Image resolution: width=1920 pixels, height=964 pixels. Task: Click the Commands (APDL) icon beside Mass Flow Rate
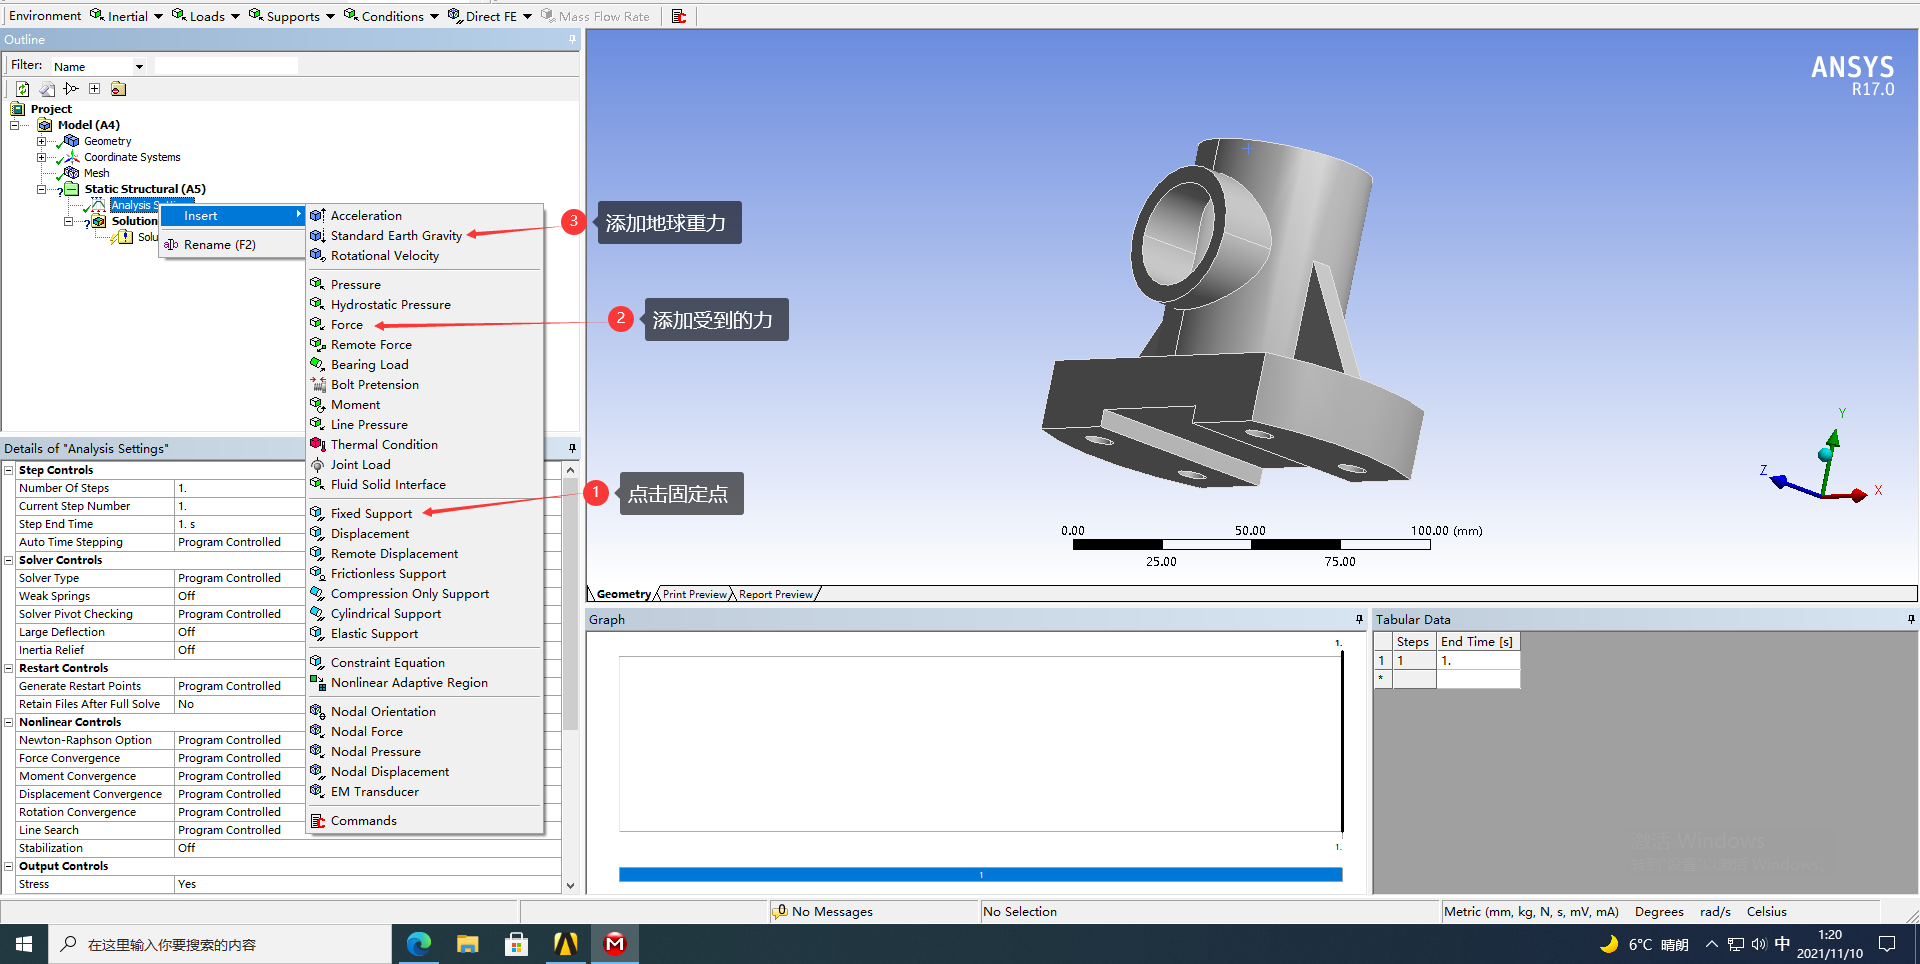tap(679, 16)
